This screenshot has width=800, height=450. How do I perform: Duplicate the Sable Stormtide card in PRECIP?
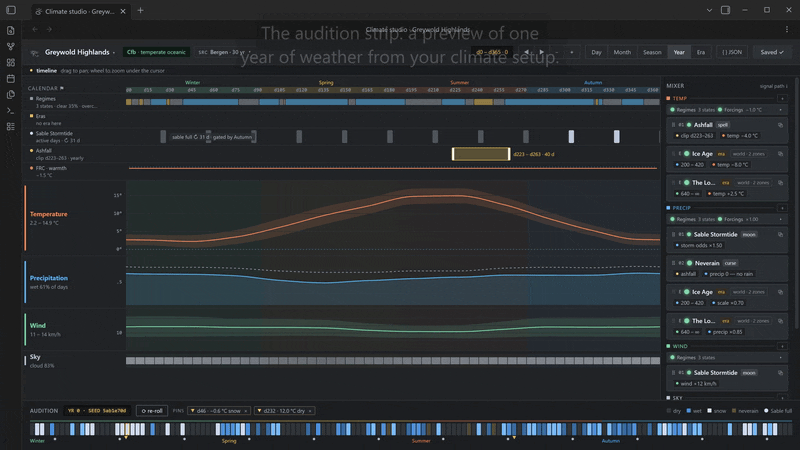tap(780, 235)
